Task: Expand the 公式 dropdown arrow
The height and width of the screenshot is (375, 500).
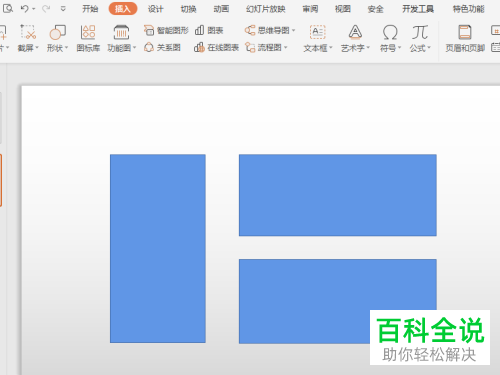Action: pyautogui.click(x=429, y=48)
